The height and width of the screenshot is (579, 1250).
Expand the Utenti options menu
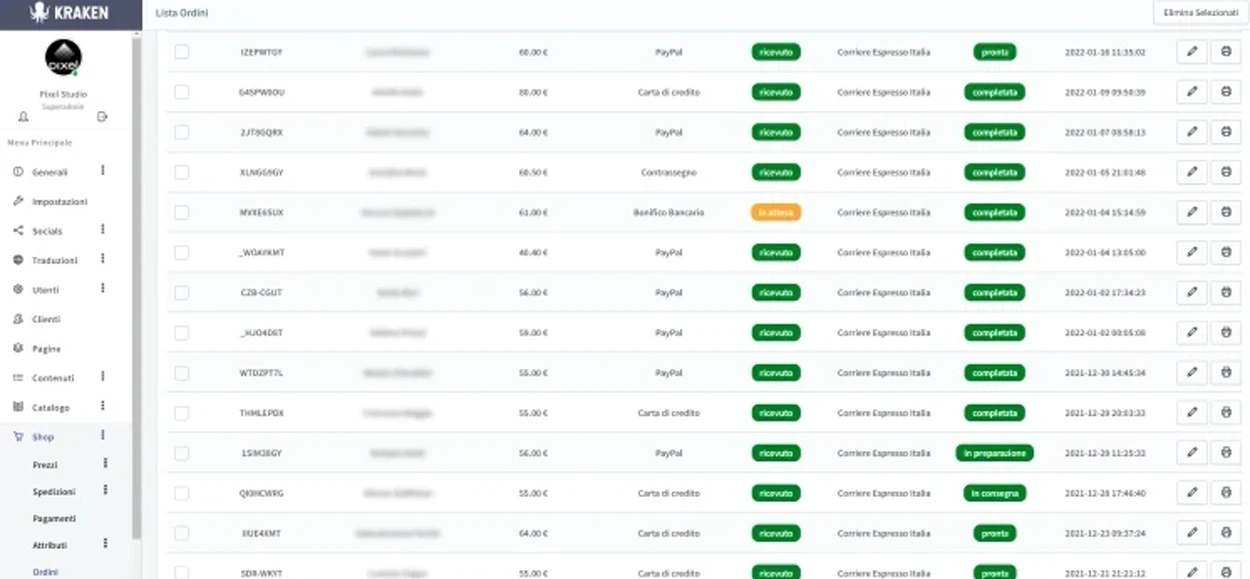click(x=102, y=289)
